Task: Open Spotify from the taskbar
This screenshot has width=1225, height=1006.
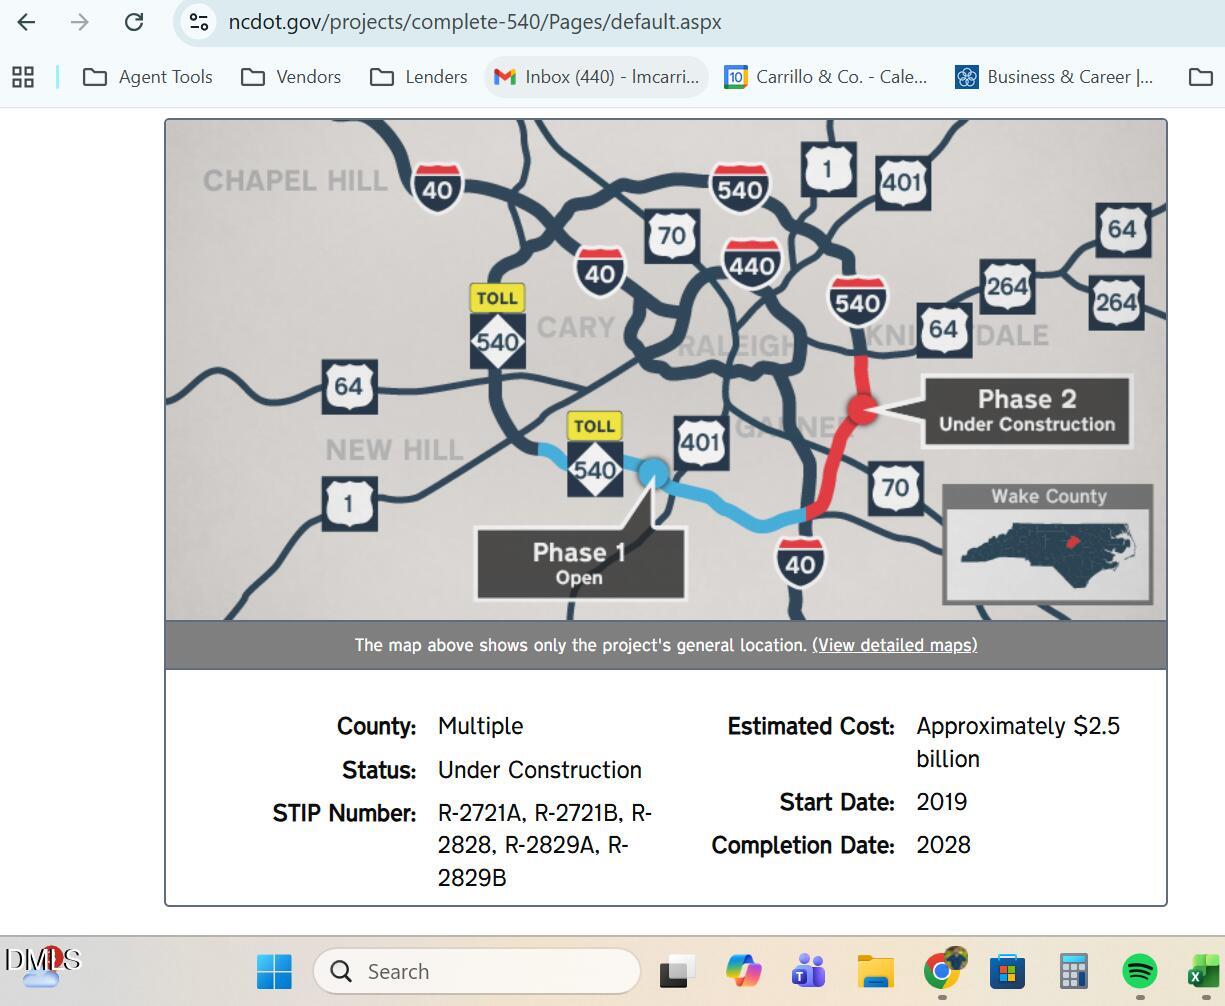Action: pos(1138,970)
